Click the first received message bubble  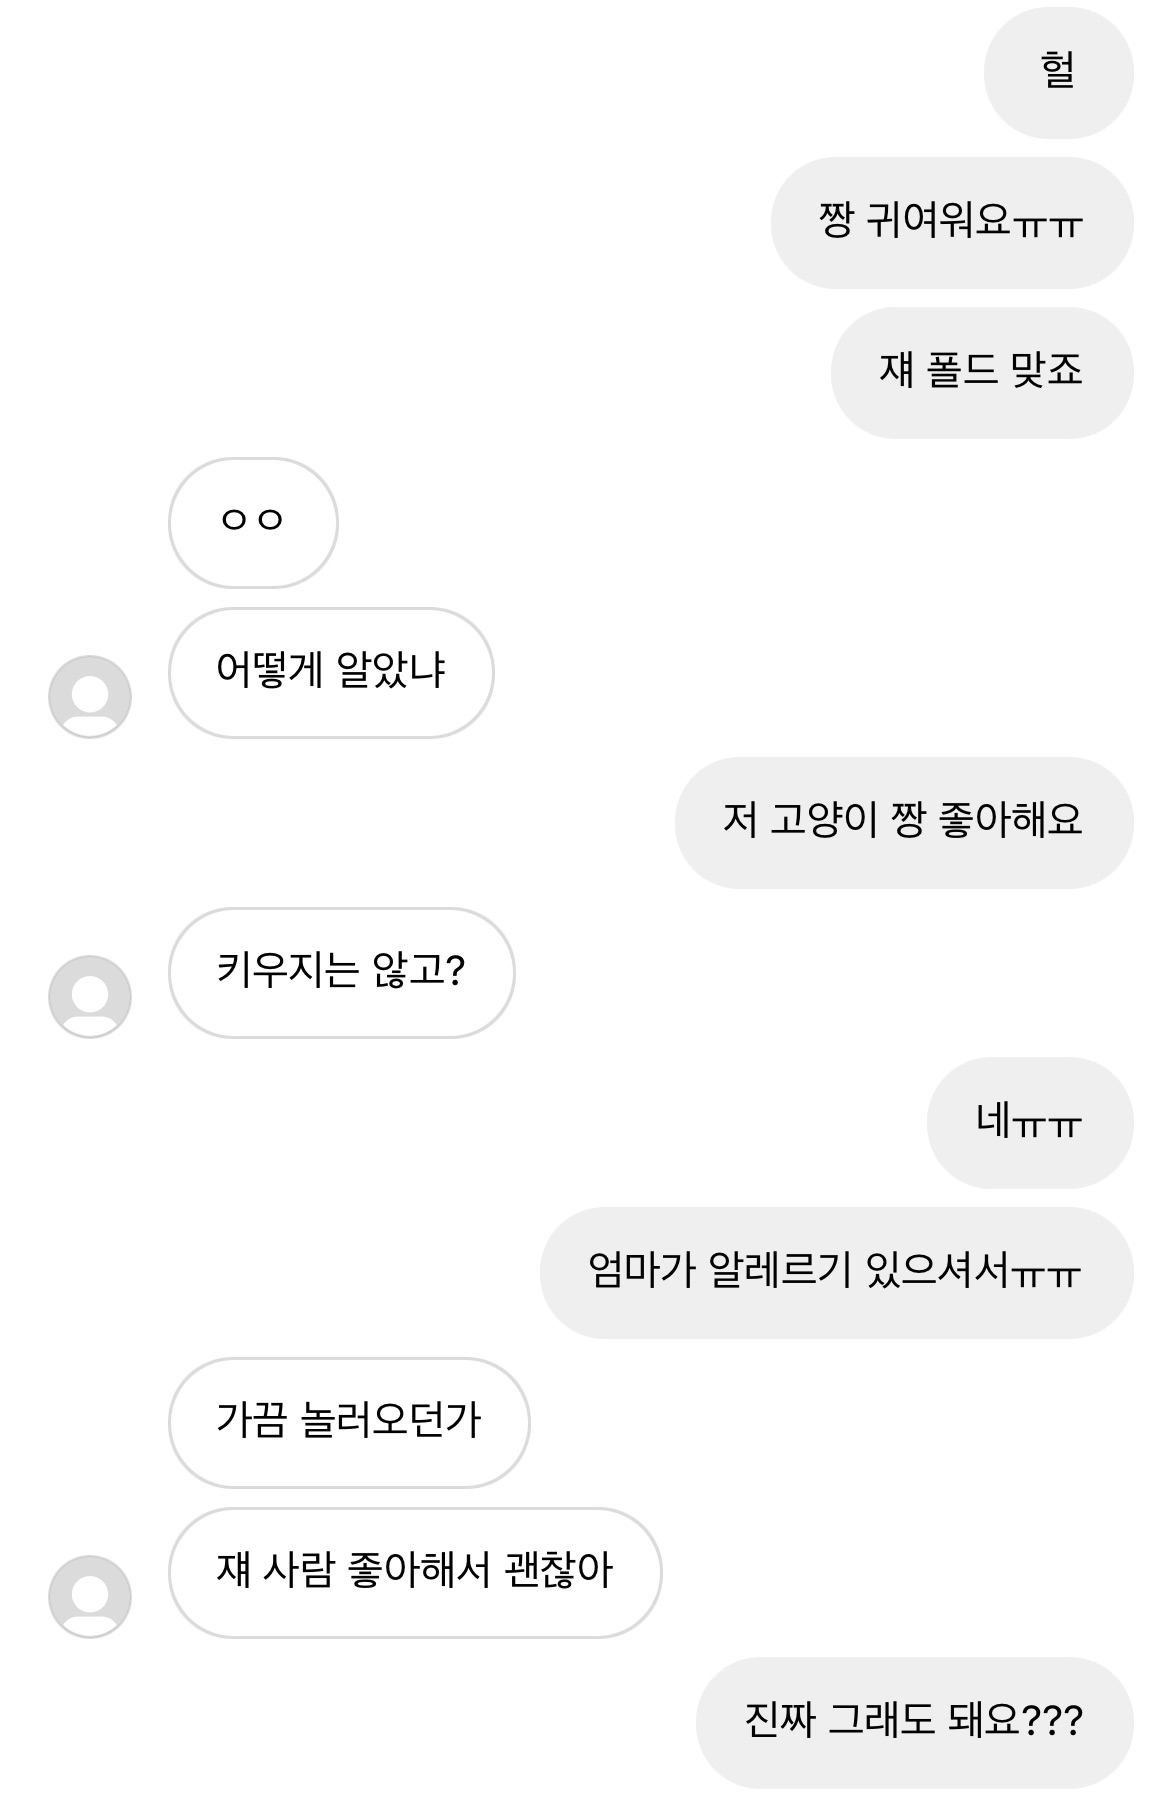253,522
